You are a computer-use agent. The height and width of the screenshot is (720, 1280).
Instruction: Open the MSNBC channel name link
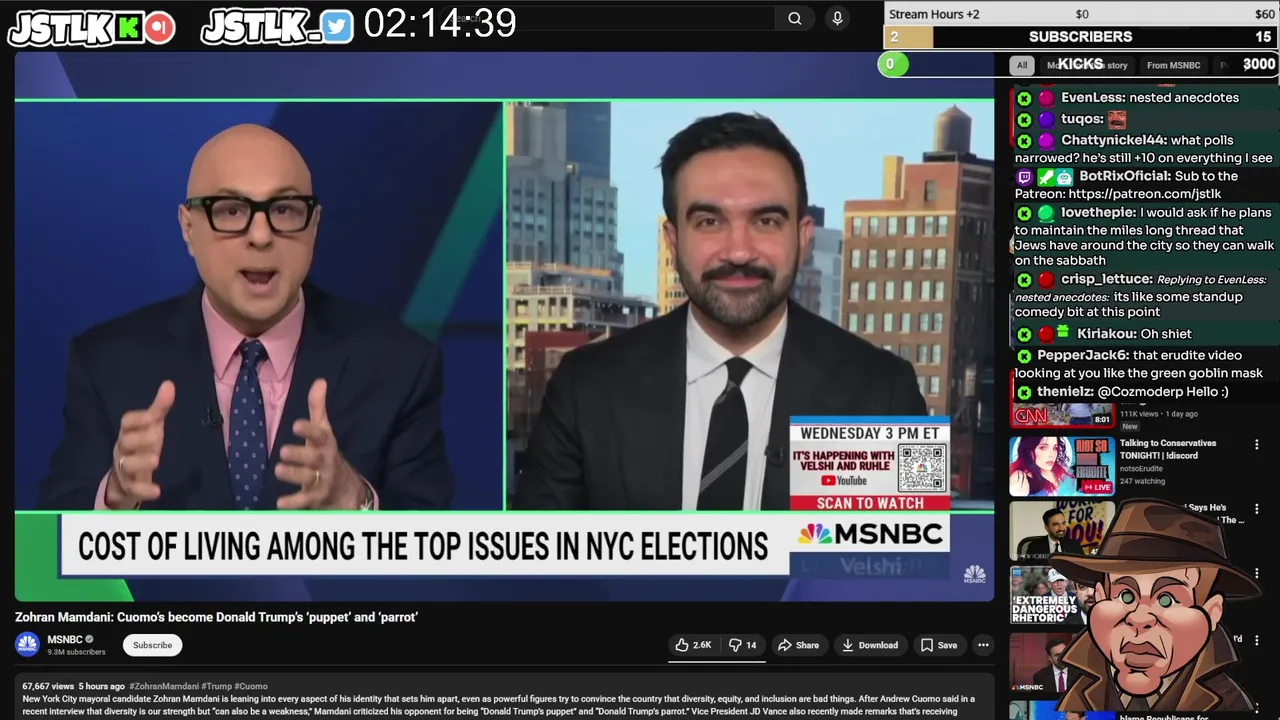tap(65, 640)
